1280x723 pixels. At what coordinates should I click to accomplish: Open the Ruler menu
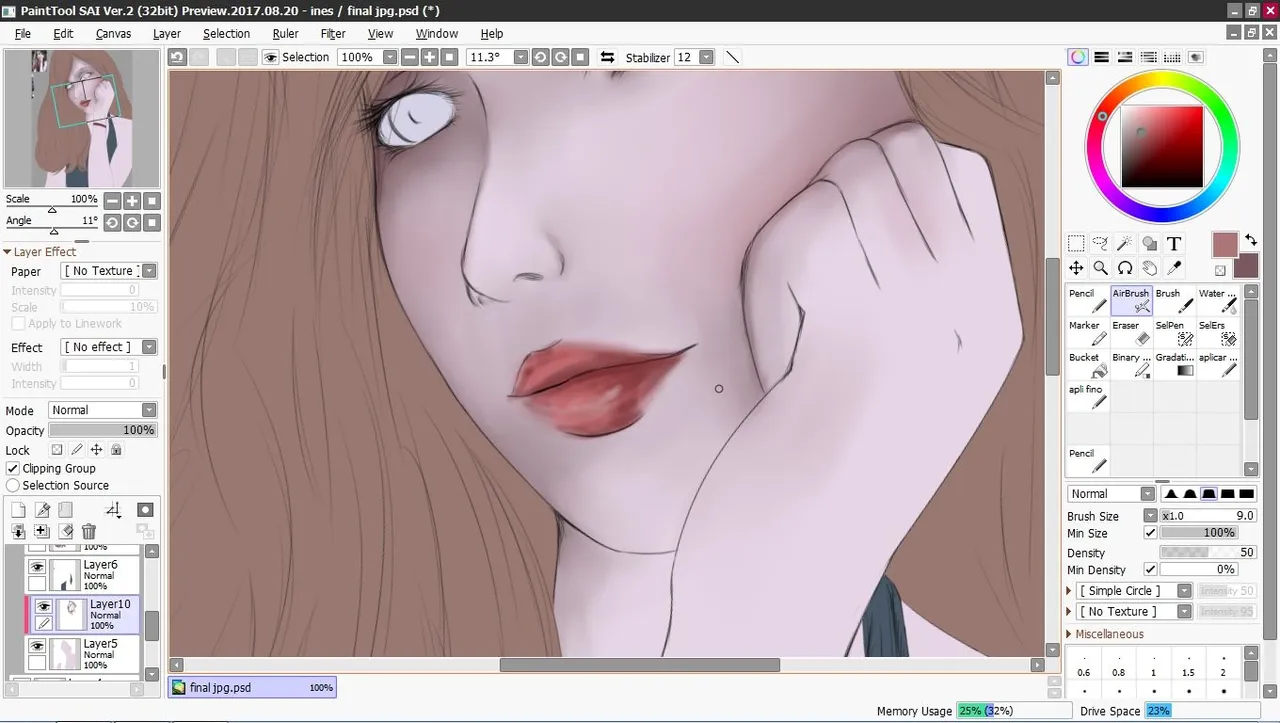[285, 33]
